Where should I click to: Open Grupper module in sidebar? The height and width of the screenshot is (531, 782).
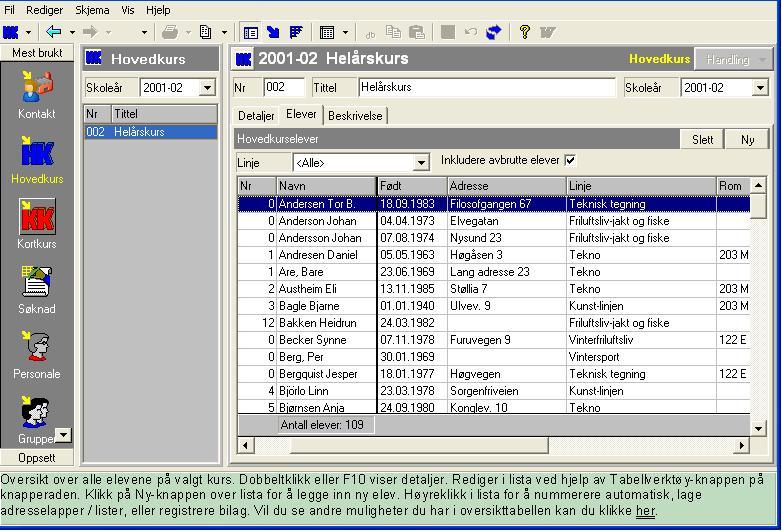click(37, 420)
